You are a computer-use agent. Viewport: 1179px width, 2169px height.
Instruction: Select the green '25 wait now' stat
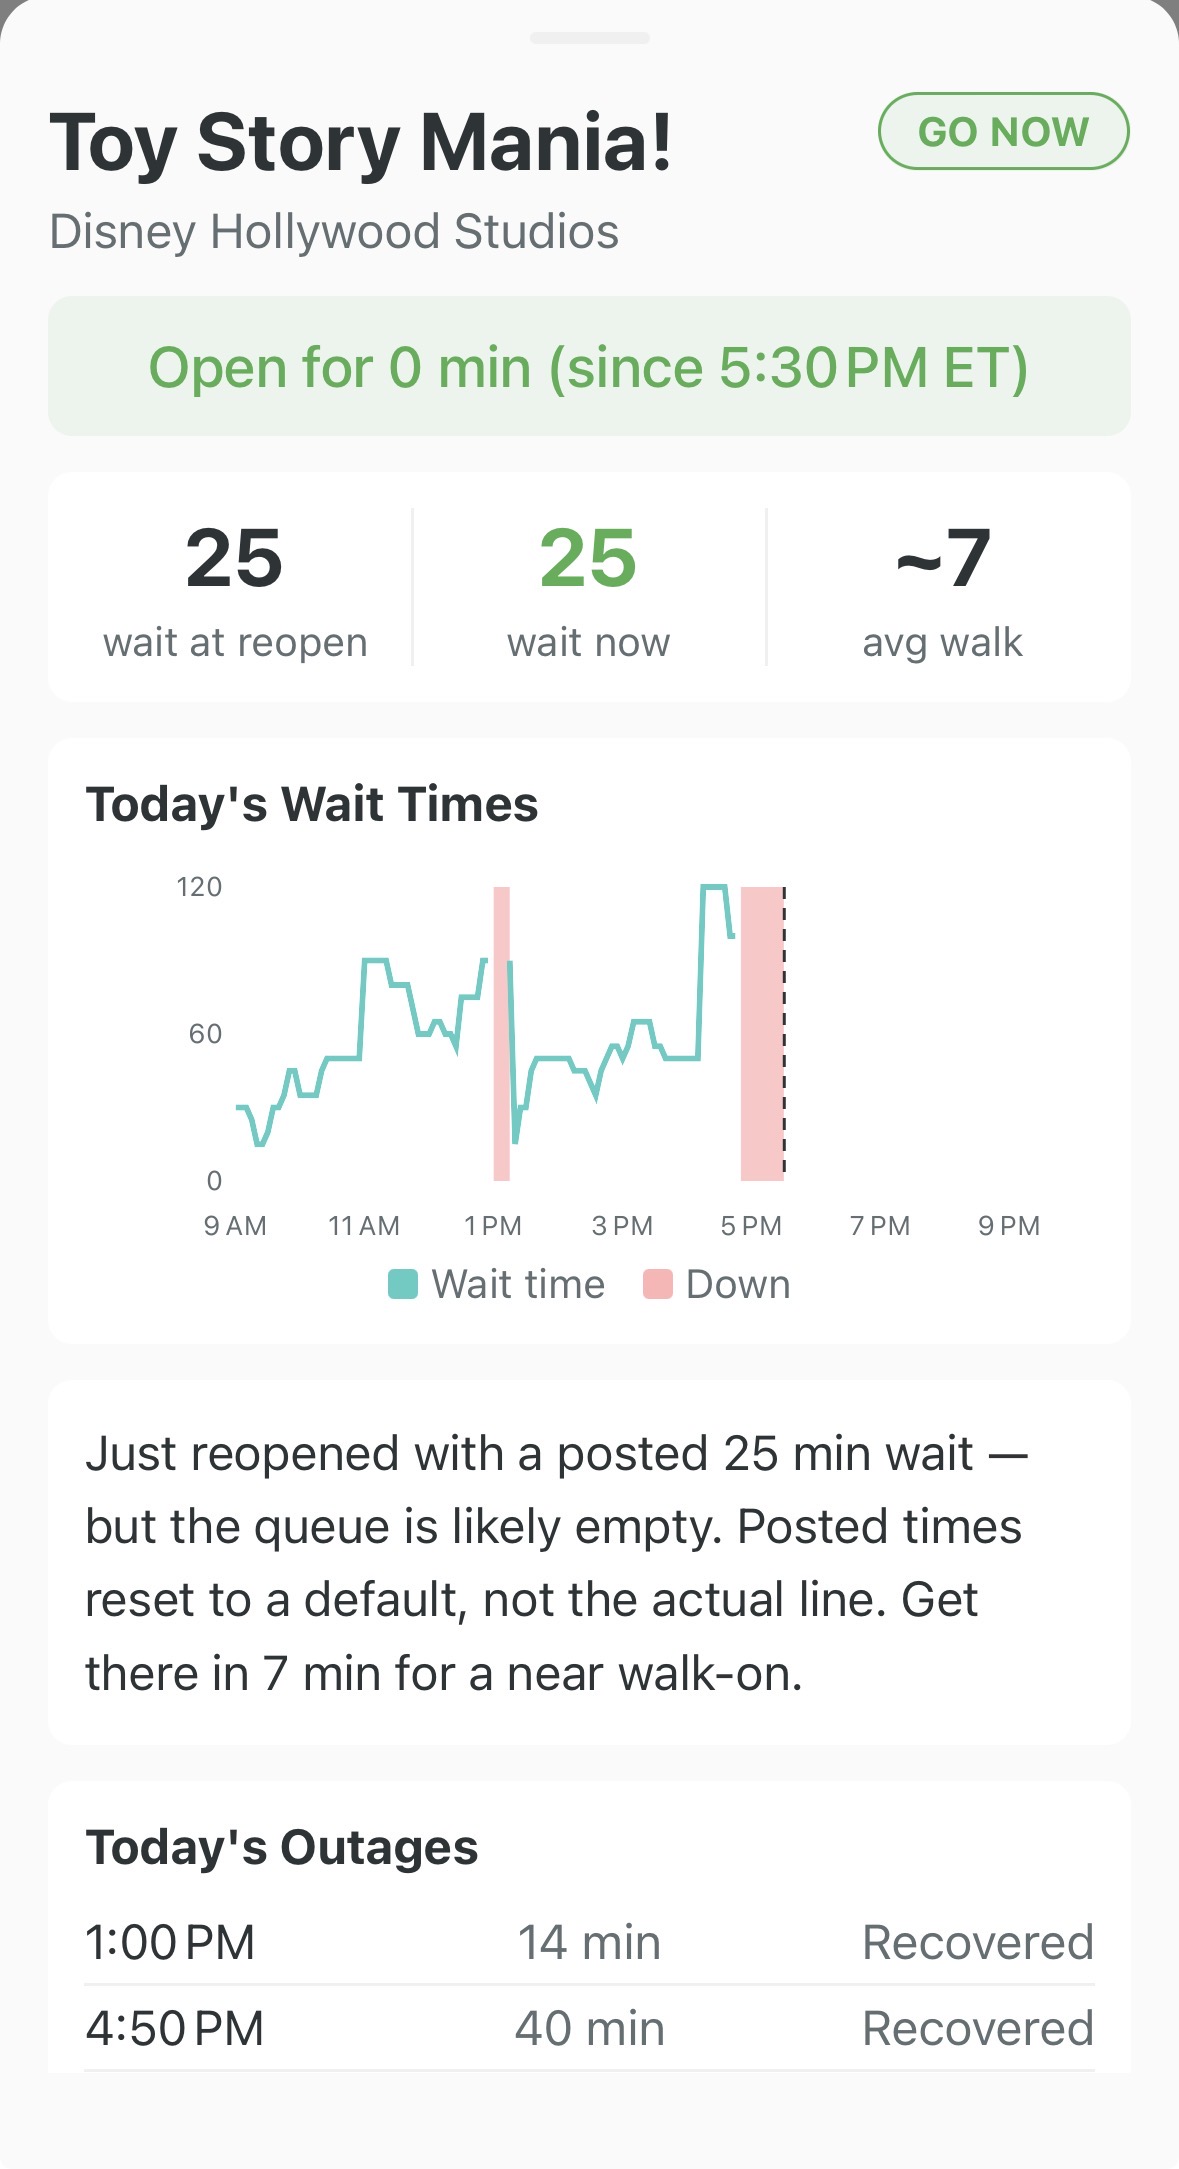589,590
